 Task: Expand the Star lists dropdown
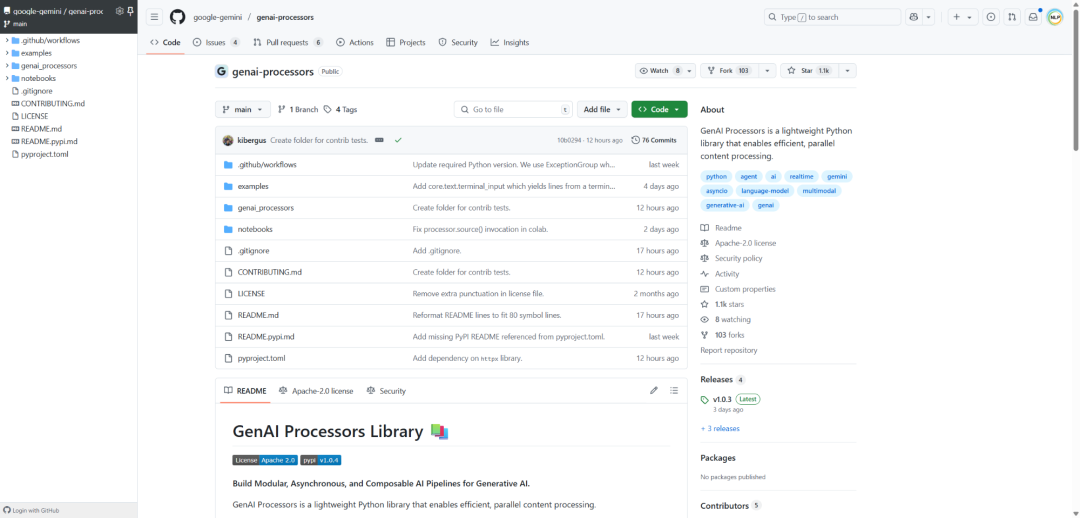[x=848, y=71]
